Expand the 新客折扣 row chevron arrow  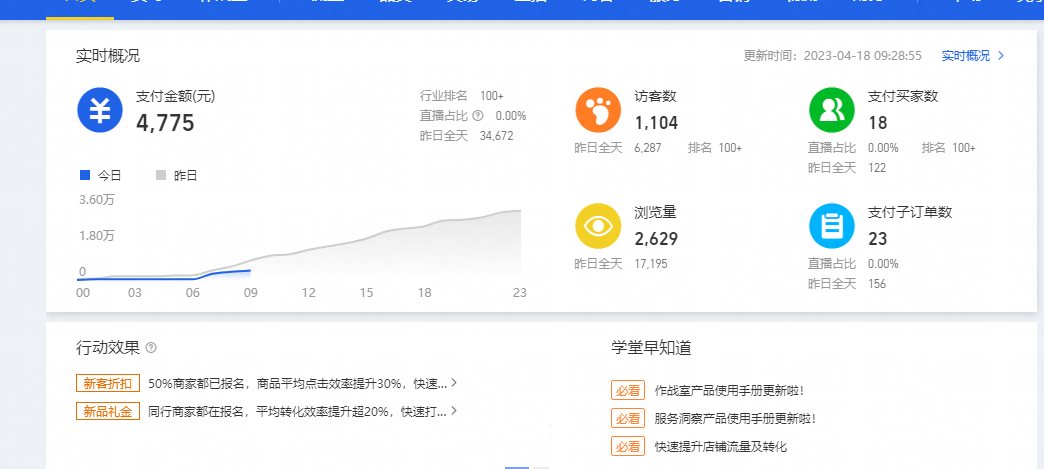(454, 383)
